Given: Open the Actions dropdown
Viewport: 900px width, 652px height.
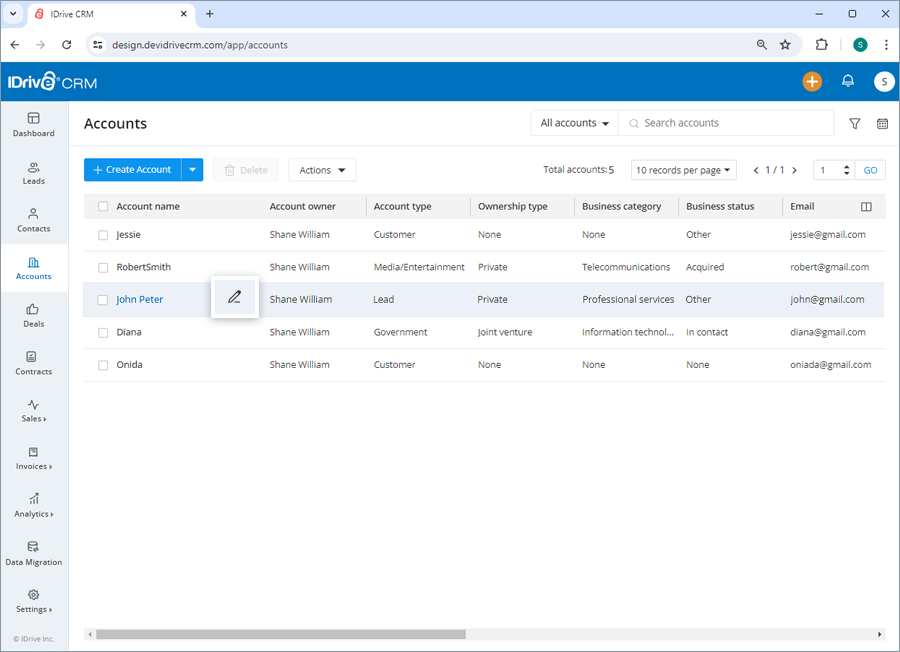Looking at the screenshot, I should [321, 169].
